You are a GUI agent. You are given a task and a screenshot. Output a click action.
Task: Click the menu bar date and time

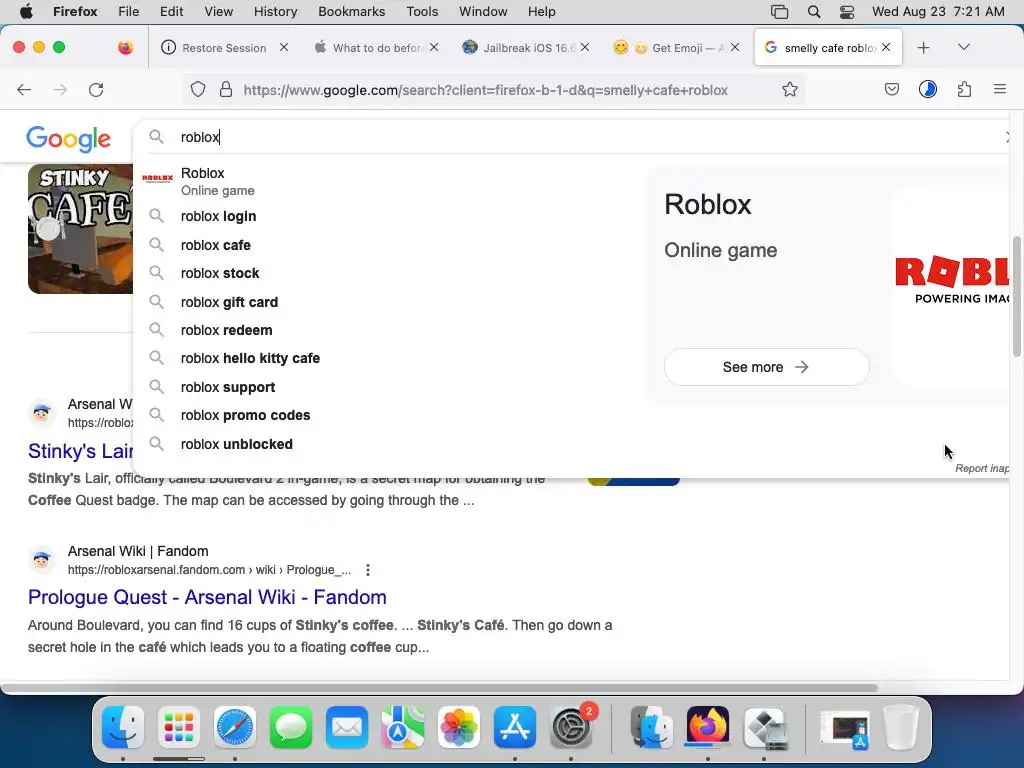tap(938, 11)
